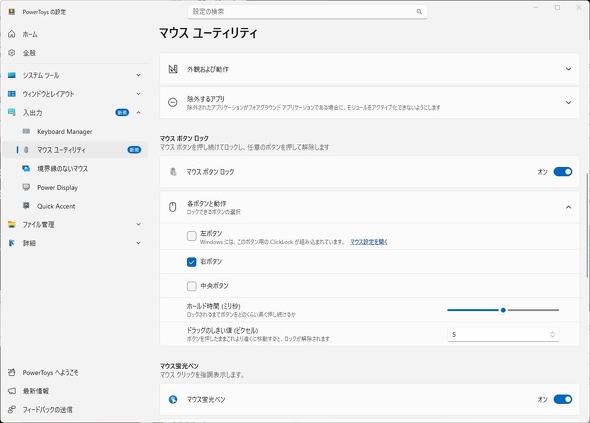The width and height of the screenshot is (590, 423).
Task: Turn off the マウス蛍光ペン switch
Action: (x=563, y=399)
